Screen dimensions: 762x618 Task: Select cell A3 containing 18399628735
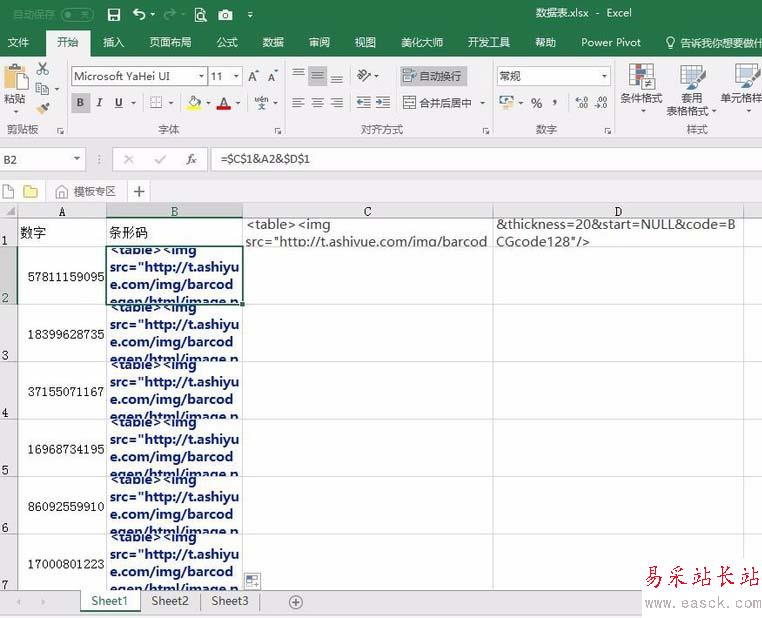click(x=62, y=334)
